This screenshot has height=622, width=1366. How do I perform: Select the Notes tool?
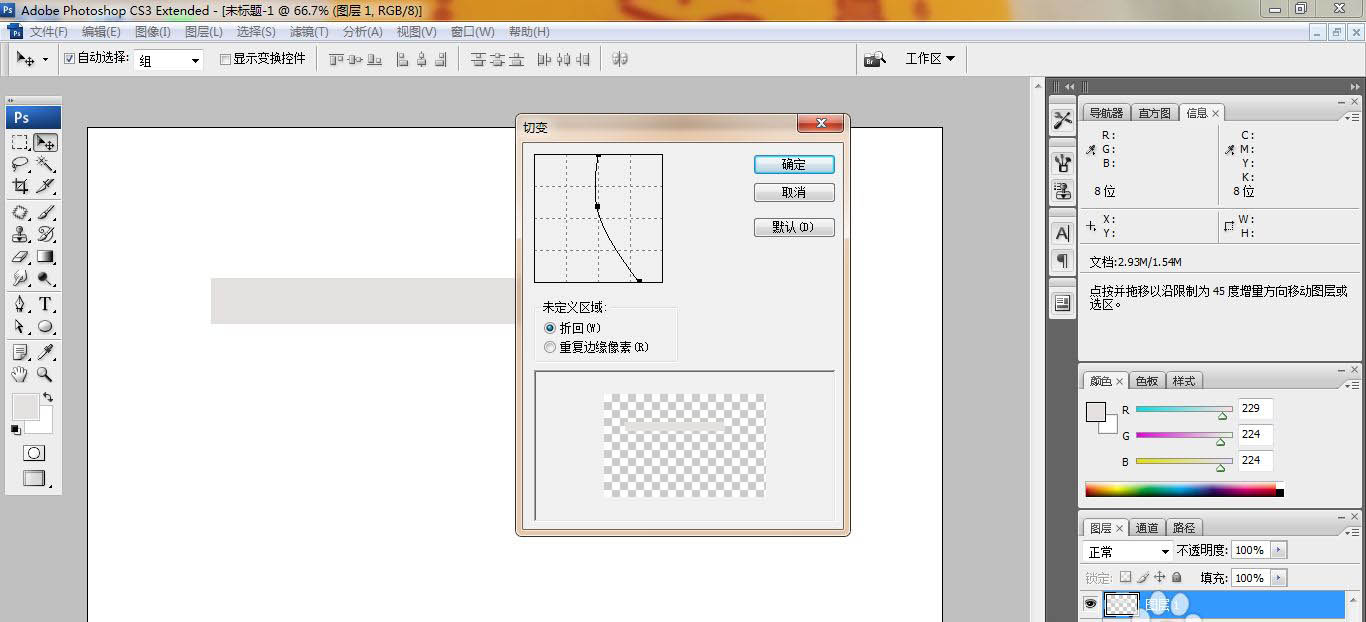click(x=20, y=352)
